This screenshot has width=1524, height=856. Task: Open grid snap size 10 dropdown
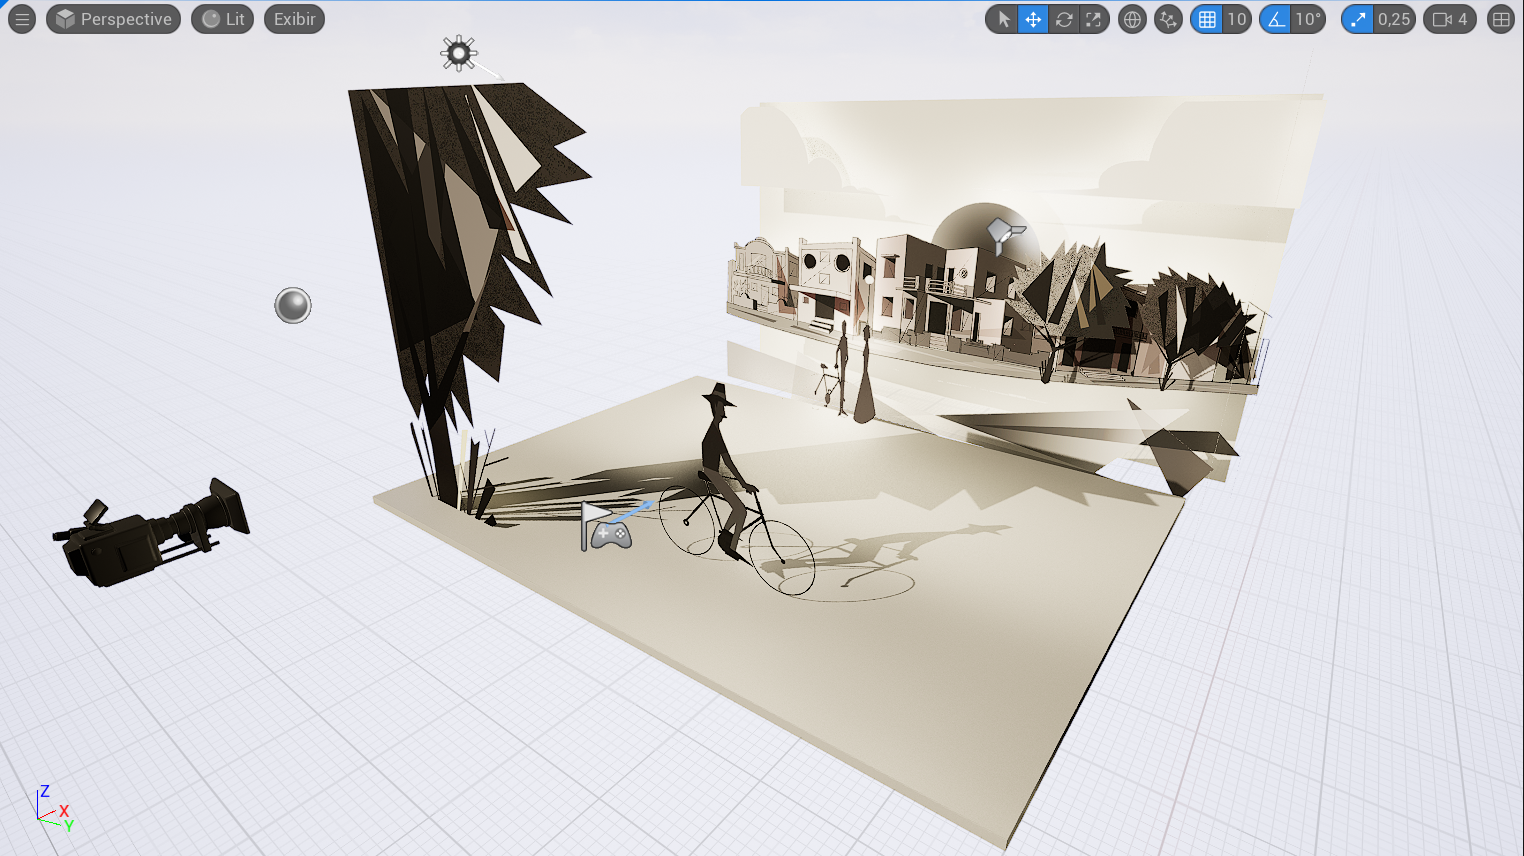[x=1237, y=19]
